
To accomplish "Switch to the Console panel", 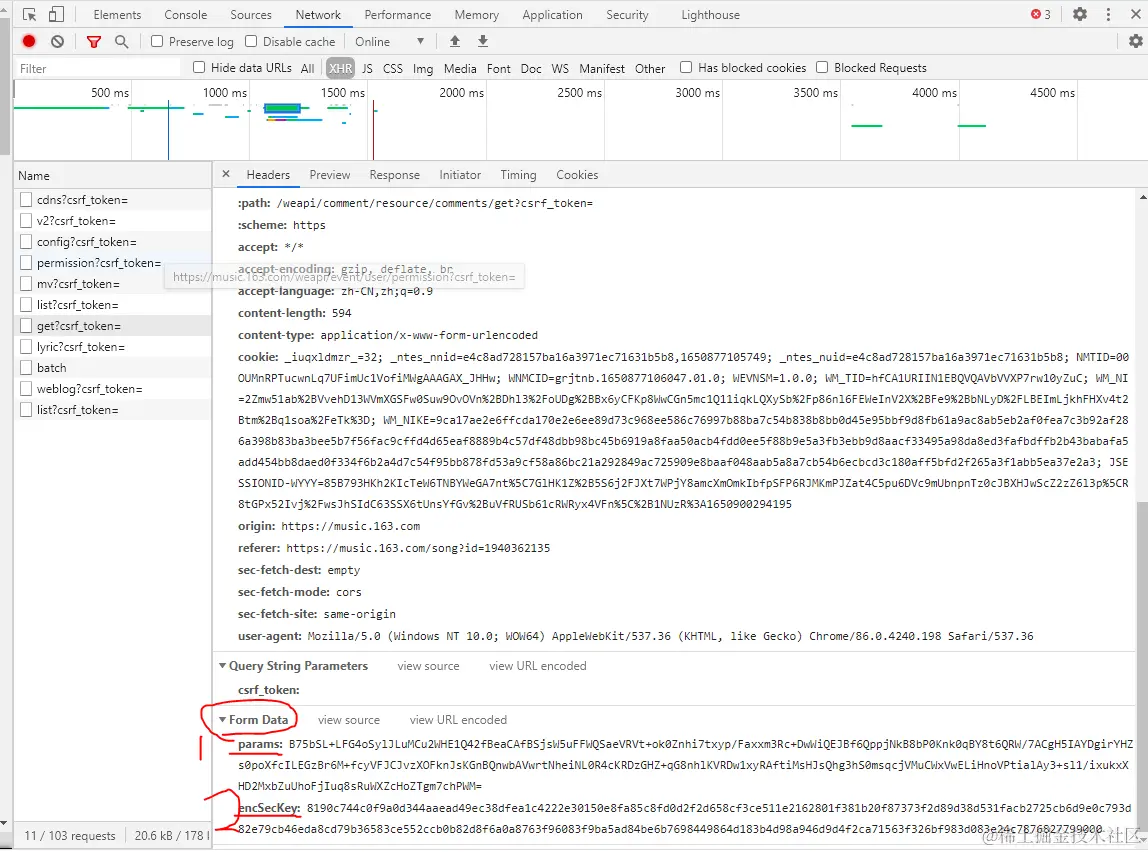I will pyautogui.click(x=186, y=15).
